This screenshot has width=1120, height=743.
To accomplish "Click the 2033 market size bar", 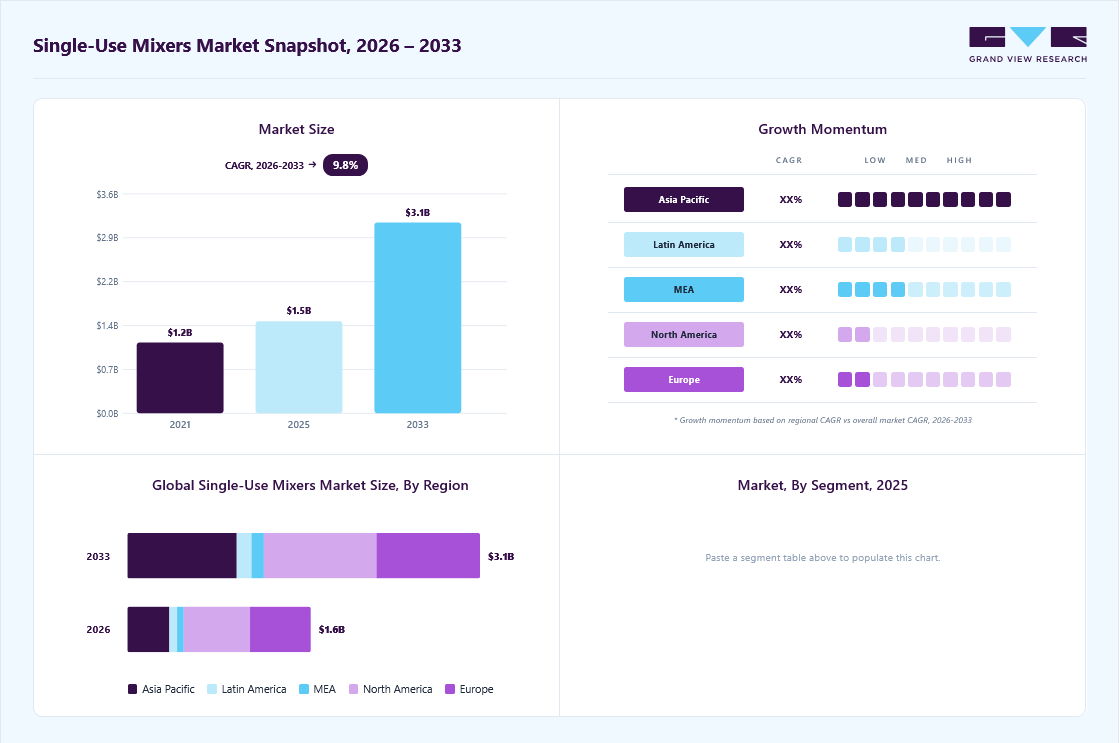I will tap(418, 318).
